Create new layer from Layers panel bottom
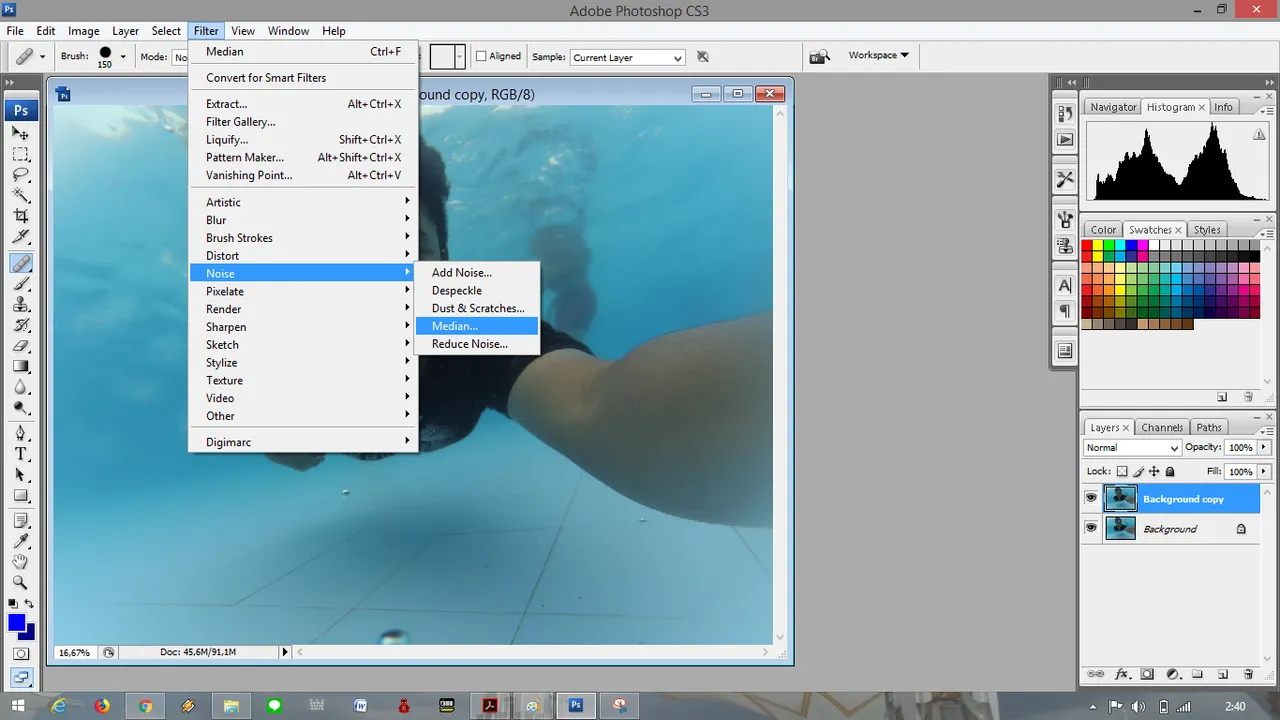The image size is (1280, 720). tap(1222, 675)
